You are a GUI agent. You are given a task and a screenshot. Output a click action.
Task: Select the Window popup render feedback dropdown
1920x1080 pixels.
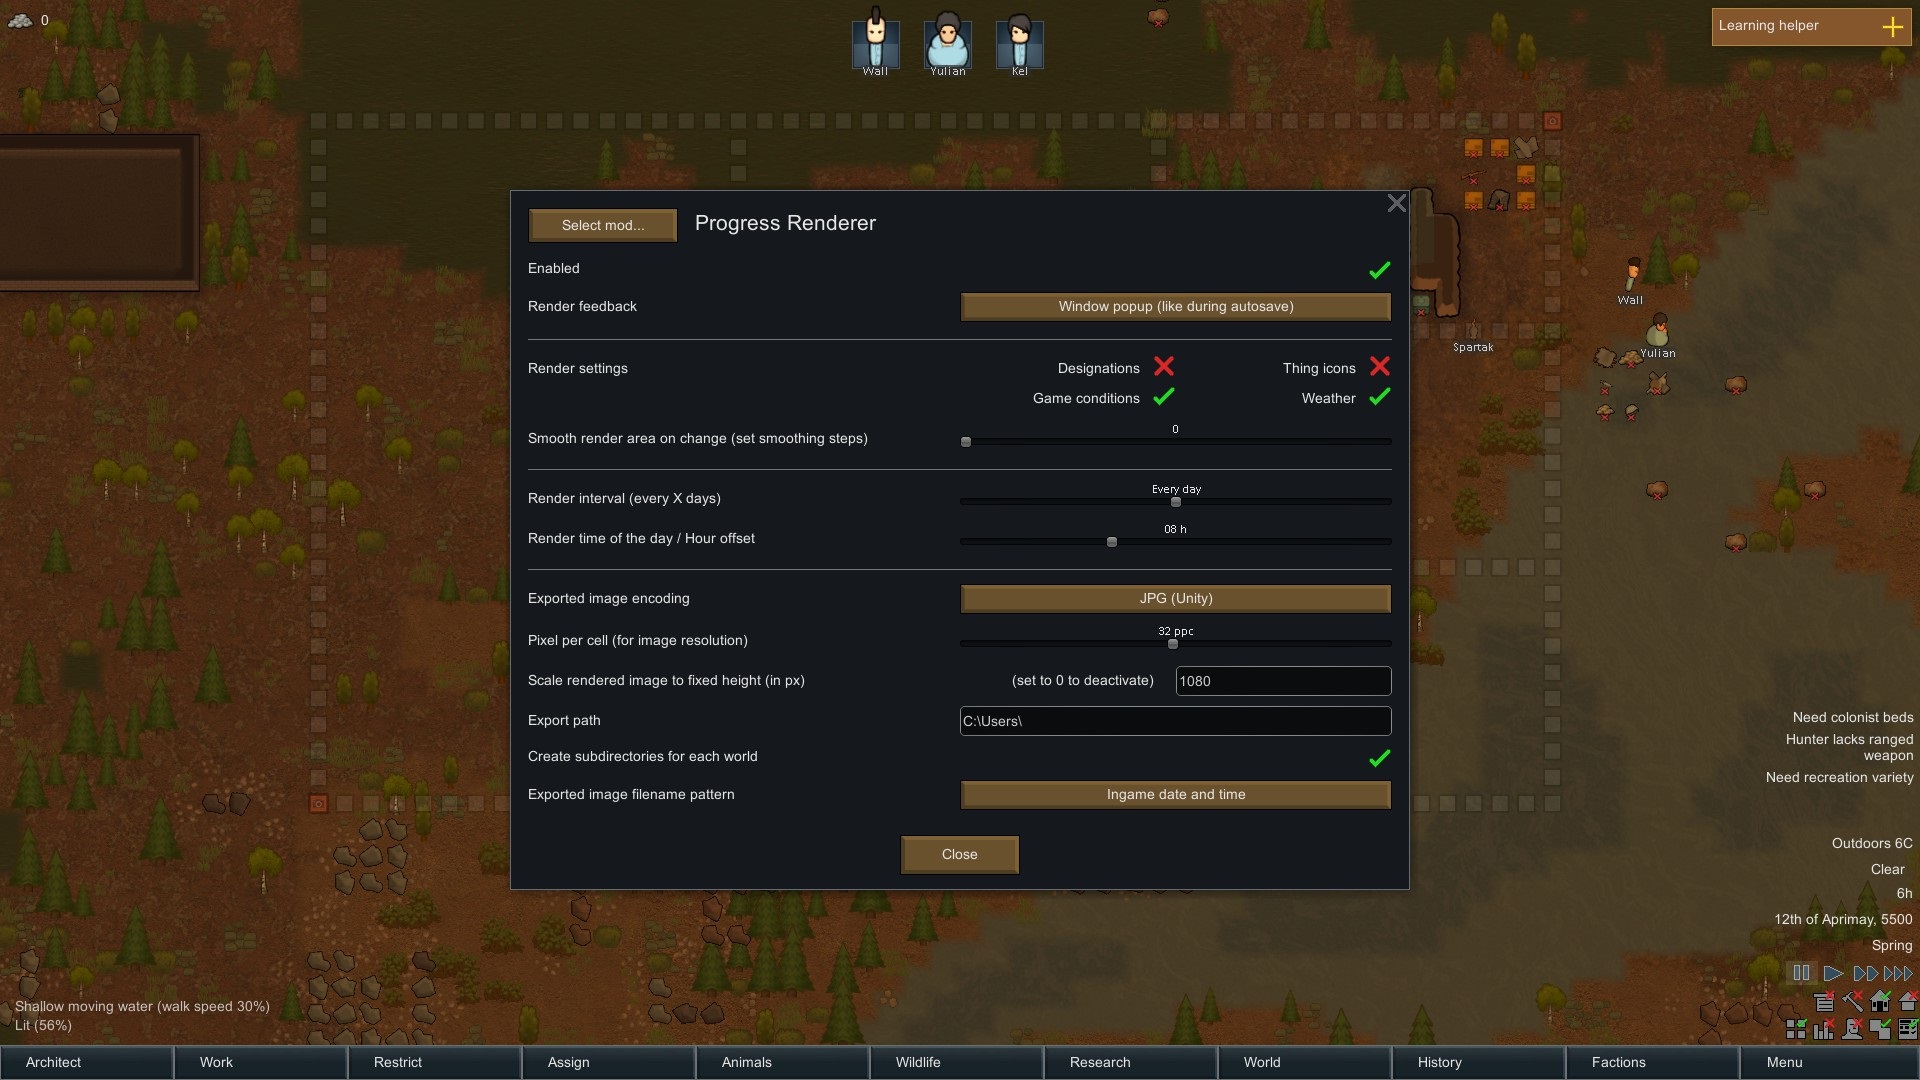[x=1175, y=306]
